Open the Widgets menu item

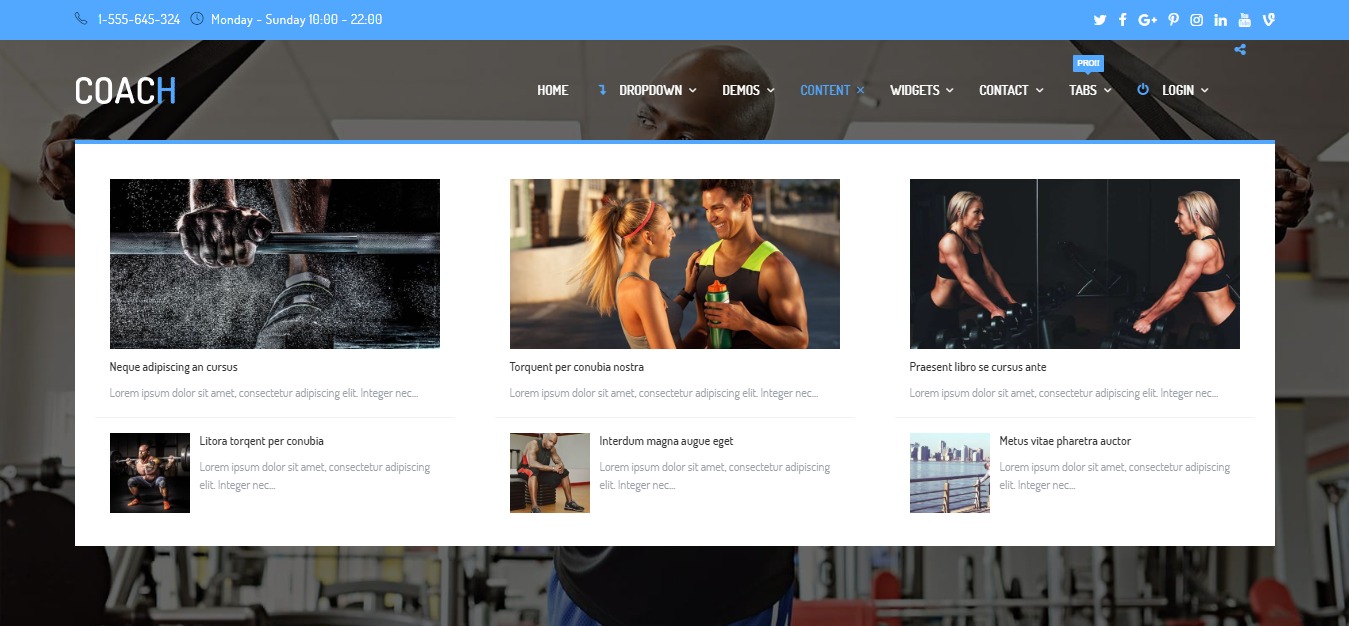(915, 90)
